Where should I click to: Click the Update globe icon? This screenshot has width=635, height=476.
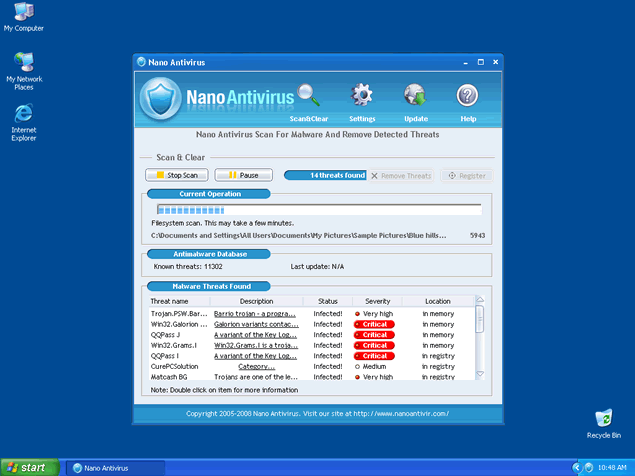(416, 97)
